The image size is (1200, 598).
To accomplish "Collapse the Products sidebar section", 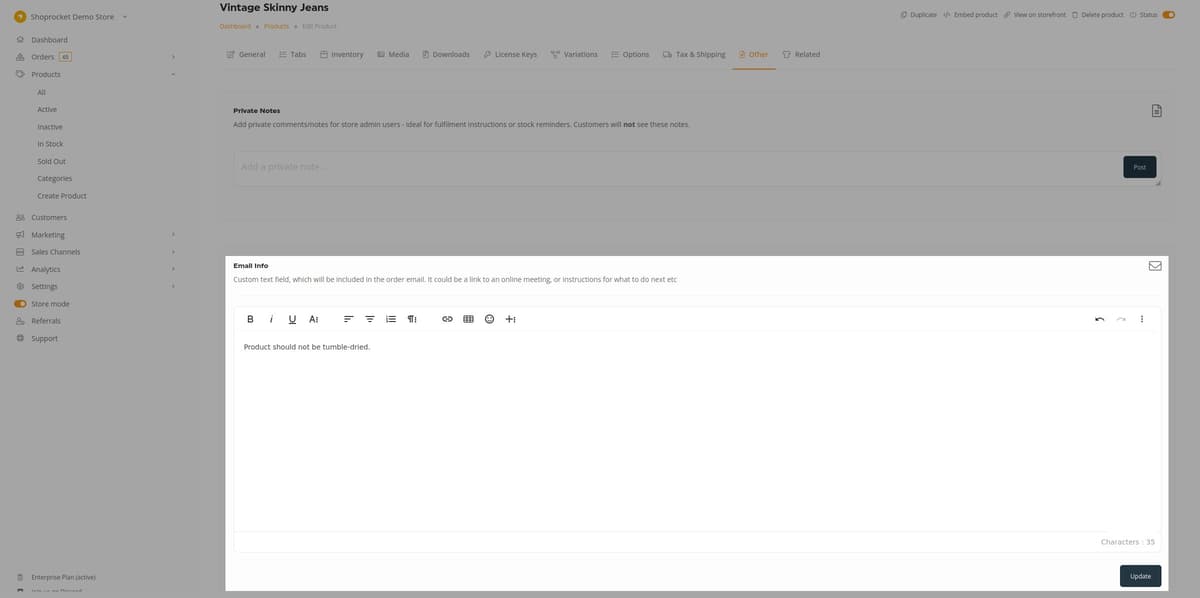I will (x=173, y=74).
